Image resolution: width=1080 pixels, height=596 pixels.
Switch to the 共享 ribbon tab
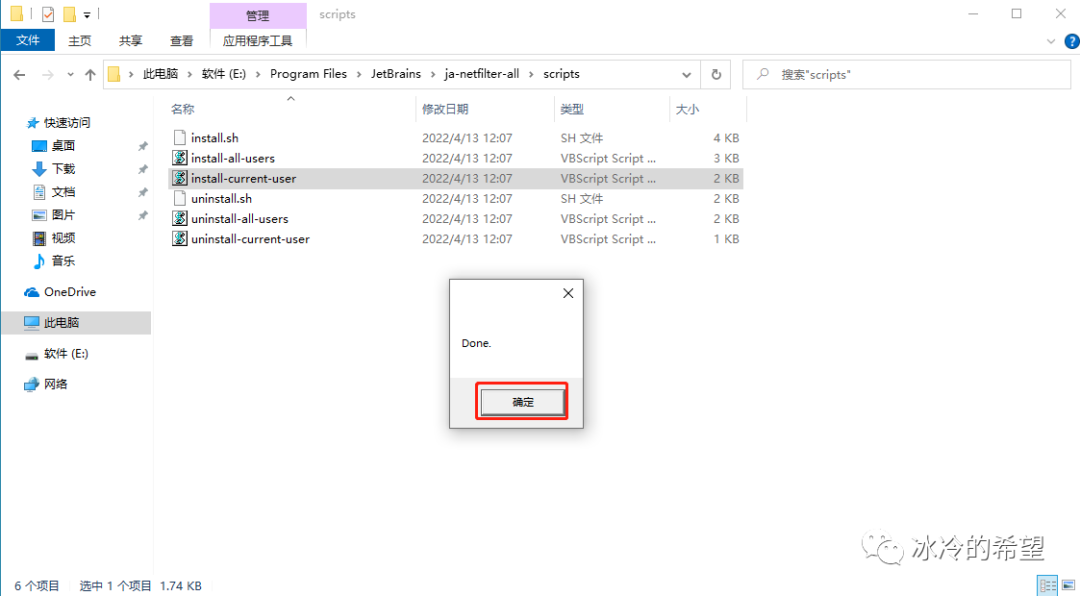[130, 41]
